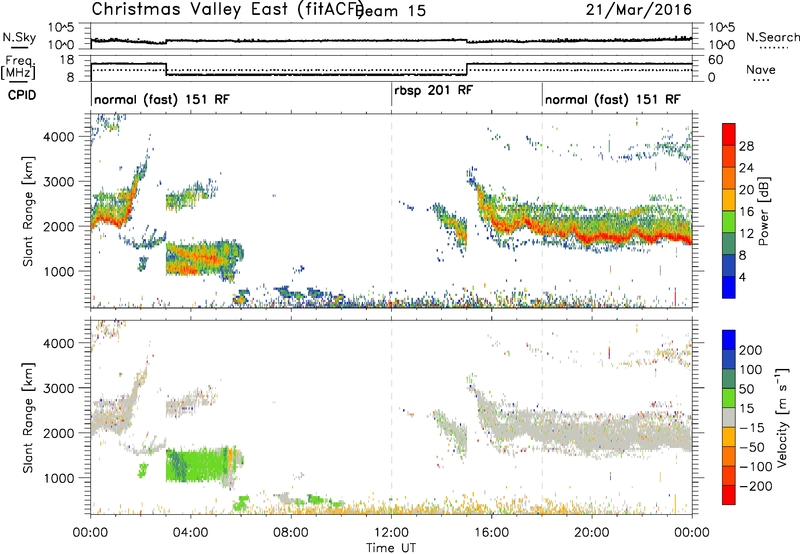Click the Slant Range [km] label of velocity panel

point(28,417)
